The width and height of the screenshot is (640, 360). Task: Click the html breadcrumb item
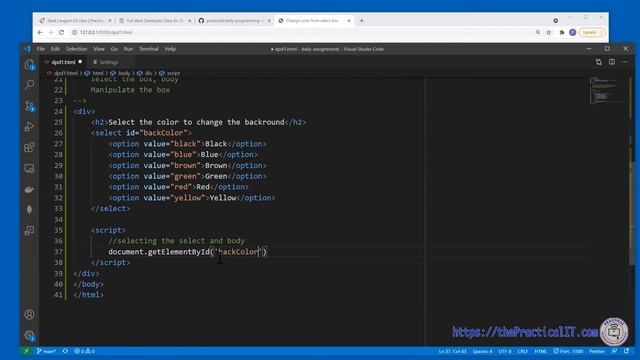[x=97, y=73]
